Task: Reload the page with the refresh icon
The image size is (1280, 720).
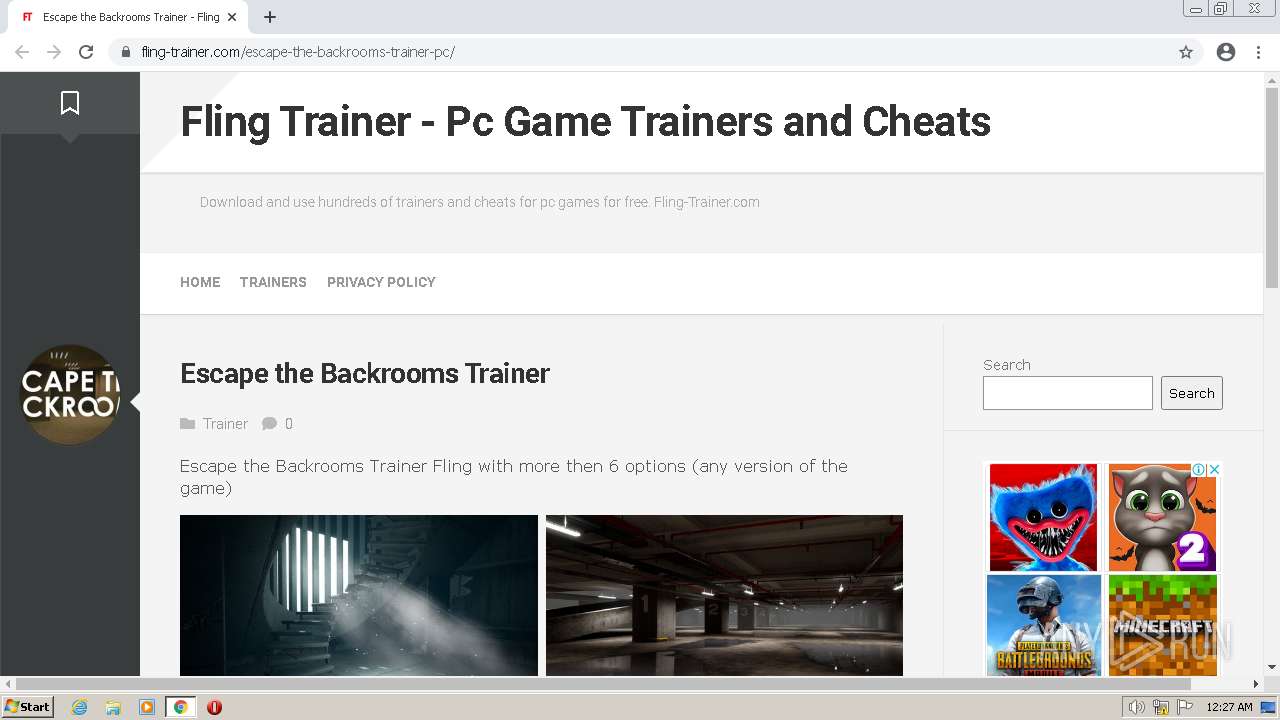Action: [86, 52]
